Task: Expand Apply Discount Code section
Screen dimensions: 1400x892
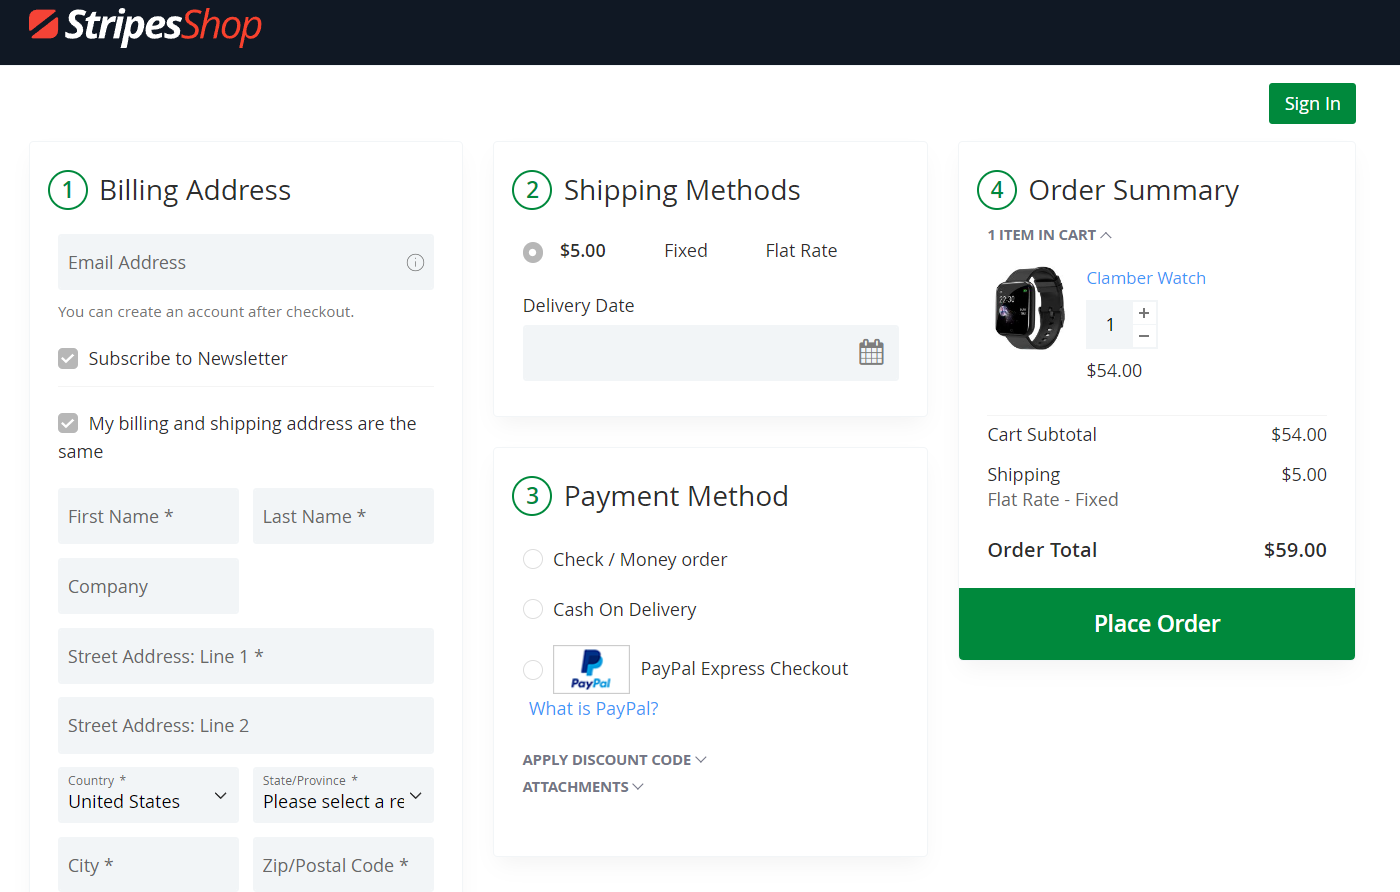Action: point(614,760)
